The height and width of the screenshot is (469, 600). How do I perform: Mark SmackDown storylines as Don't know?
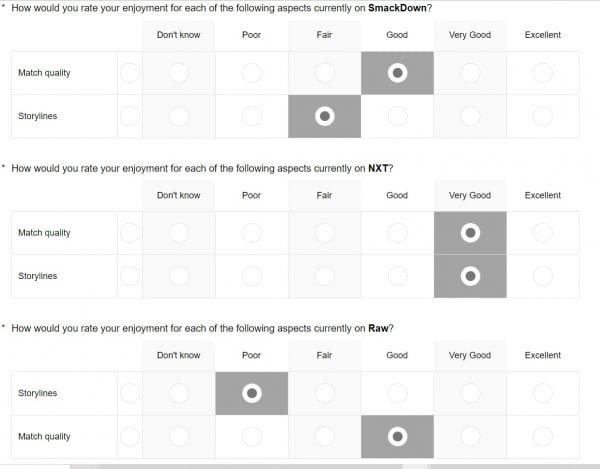click(x=179, y=116)
